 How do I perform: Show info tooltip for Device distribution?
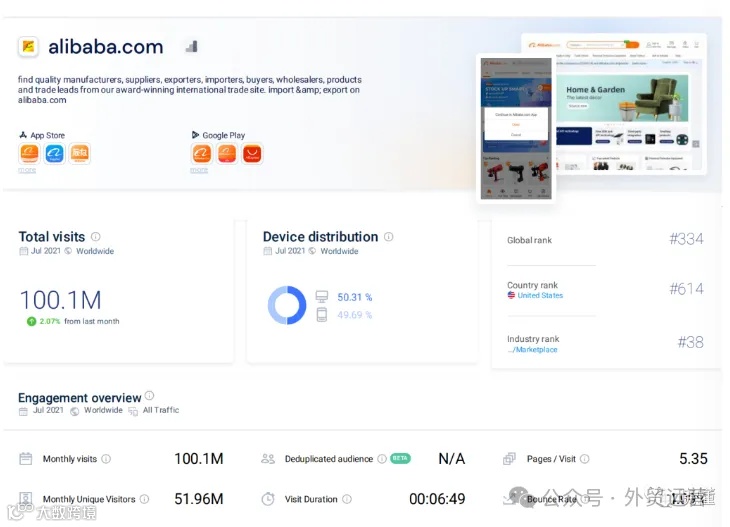pyautogui.click(x=389, y=236)
